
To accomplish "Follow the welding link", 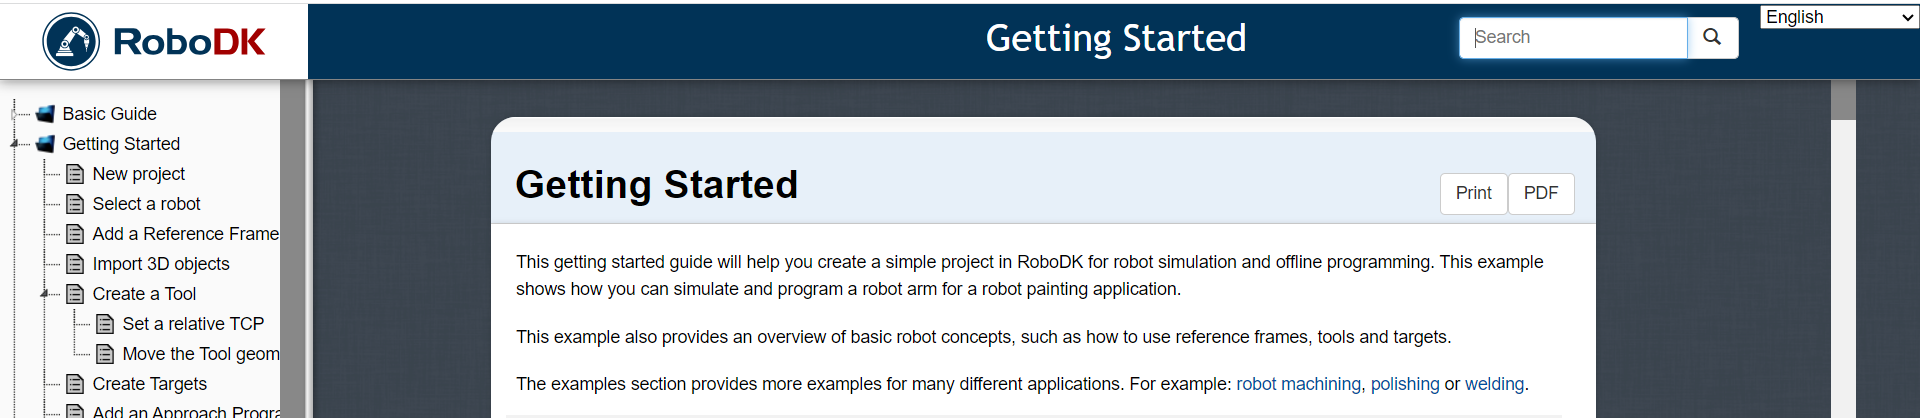I will click(1494, 384).
